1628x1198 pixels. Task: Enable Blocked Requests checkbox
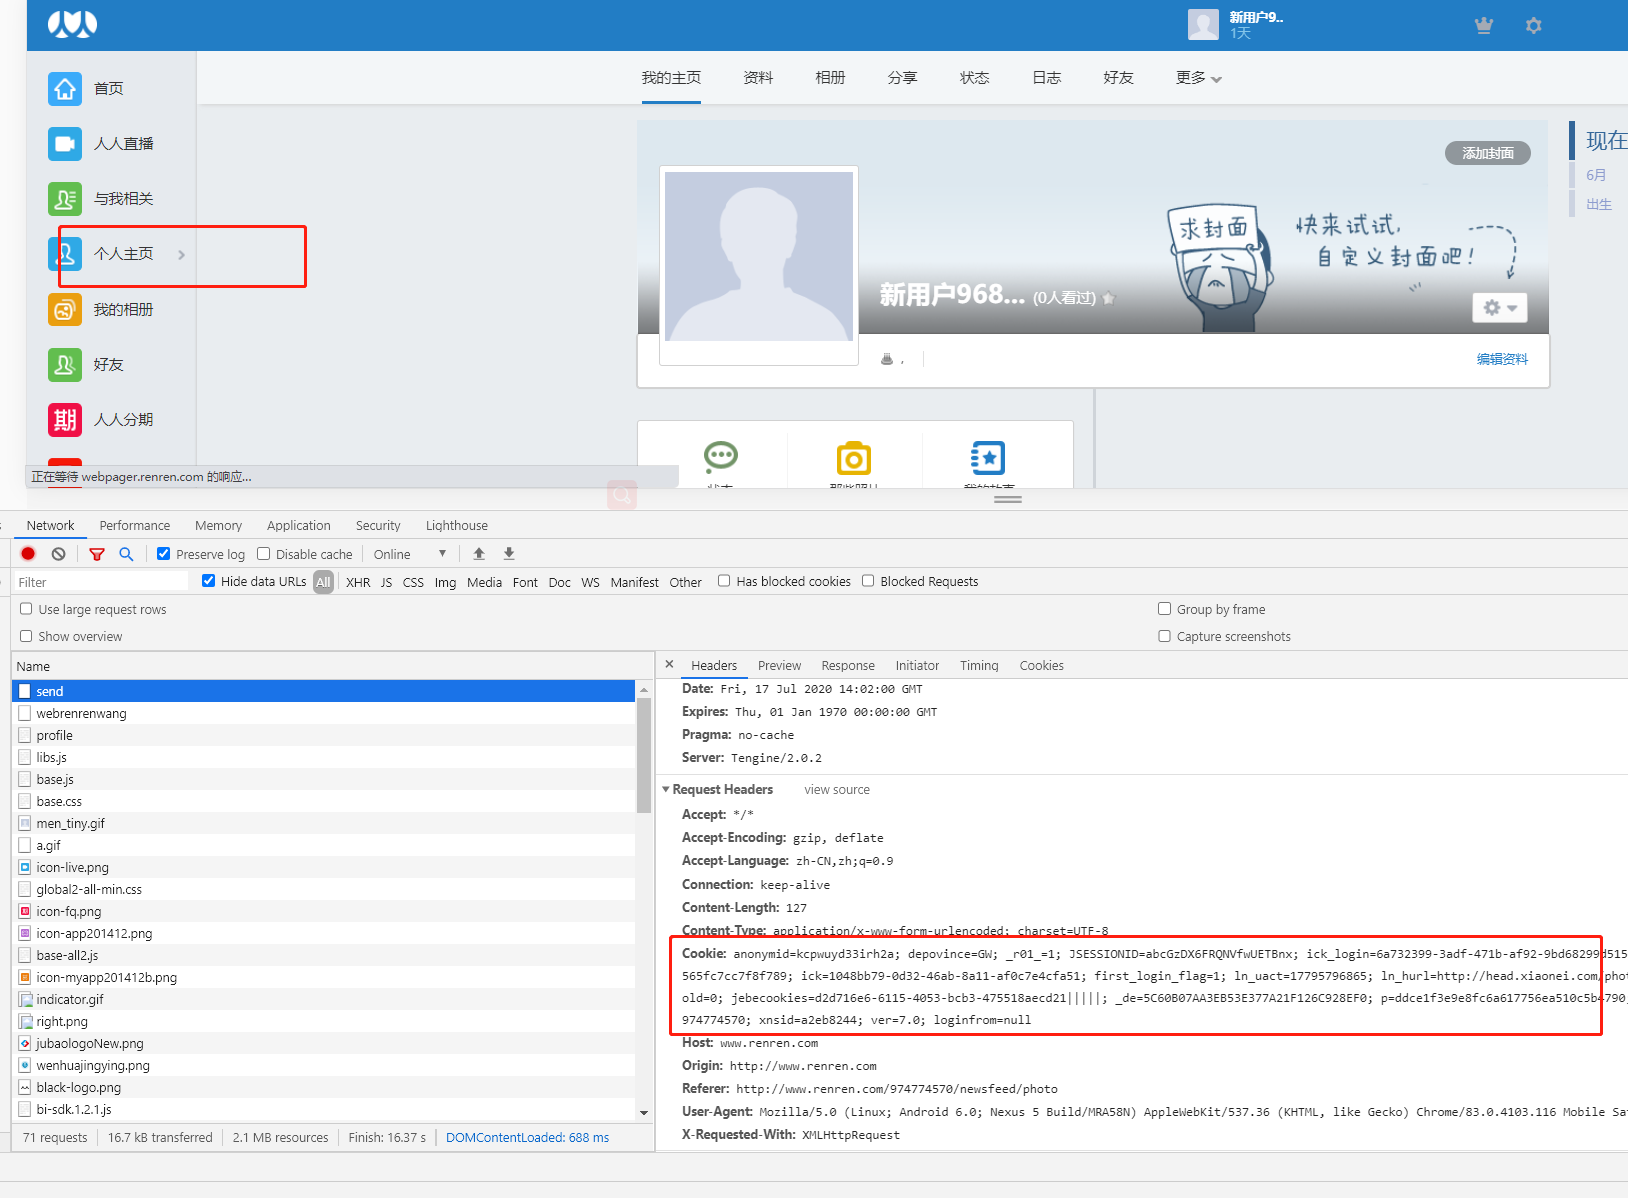click(868, 581)
